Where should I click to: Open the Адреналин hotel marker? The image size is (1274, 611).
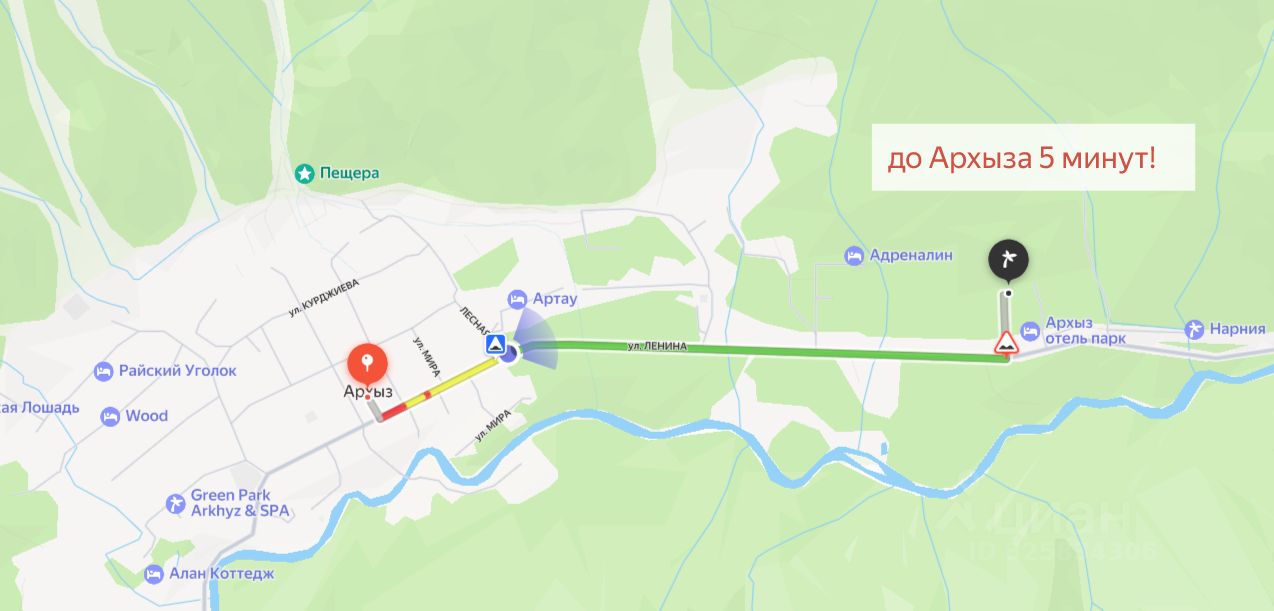853,255
